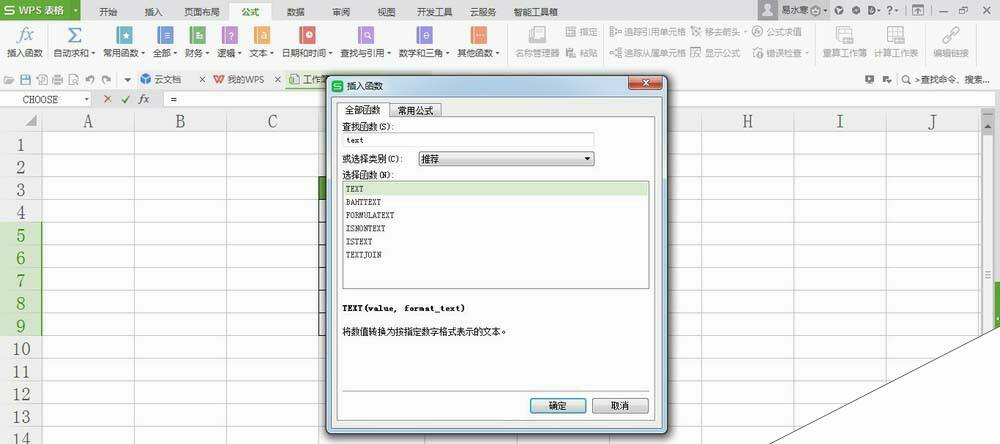Image resolution: width=1000 pixels, height=444 pixels.
Task: Click the print icon in quick toolbar
Action: 57,80
